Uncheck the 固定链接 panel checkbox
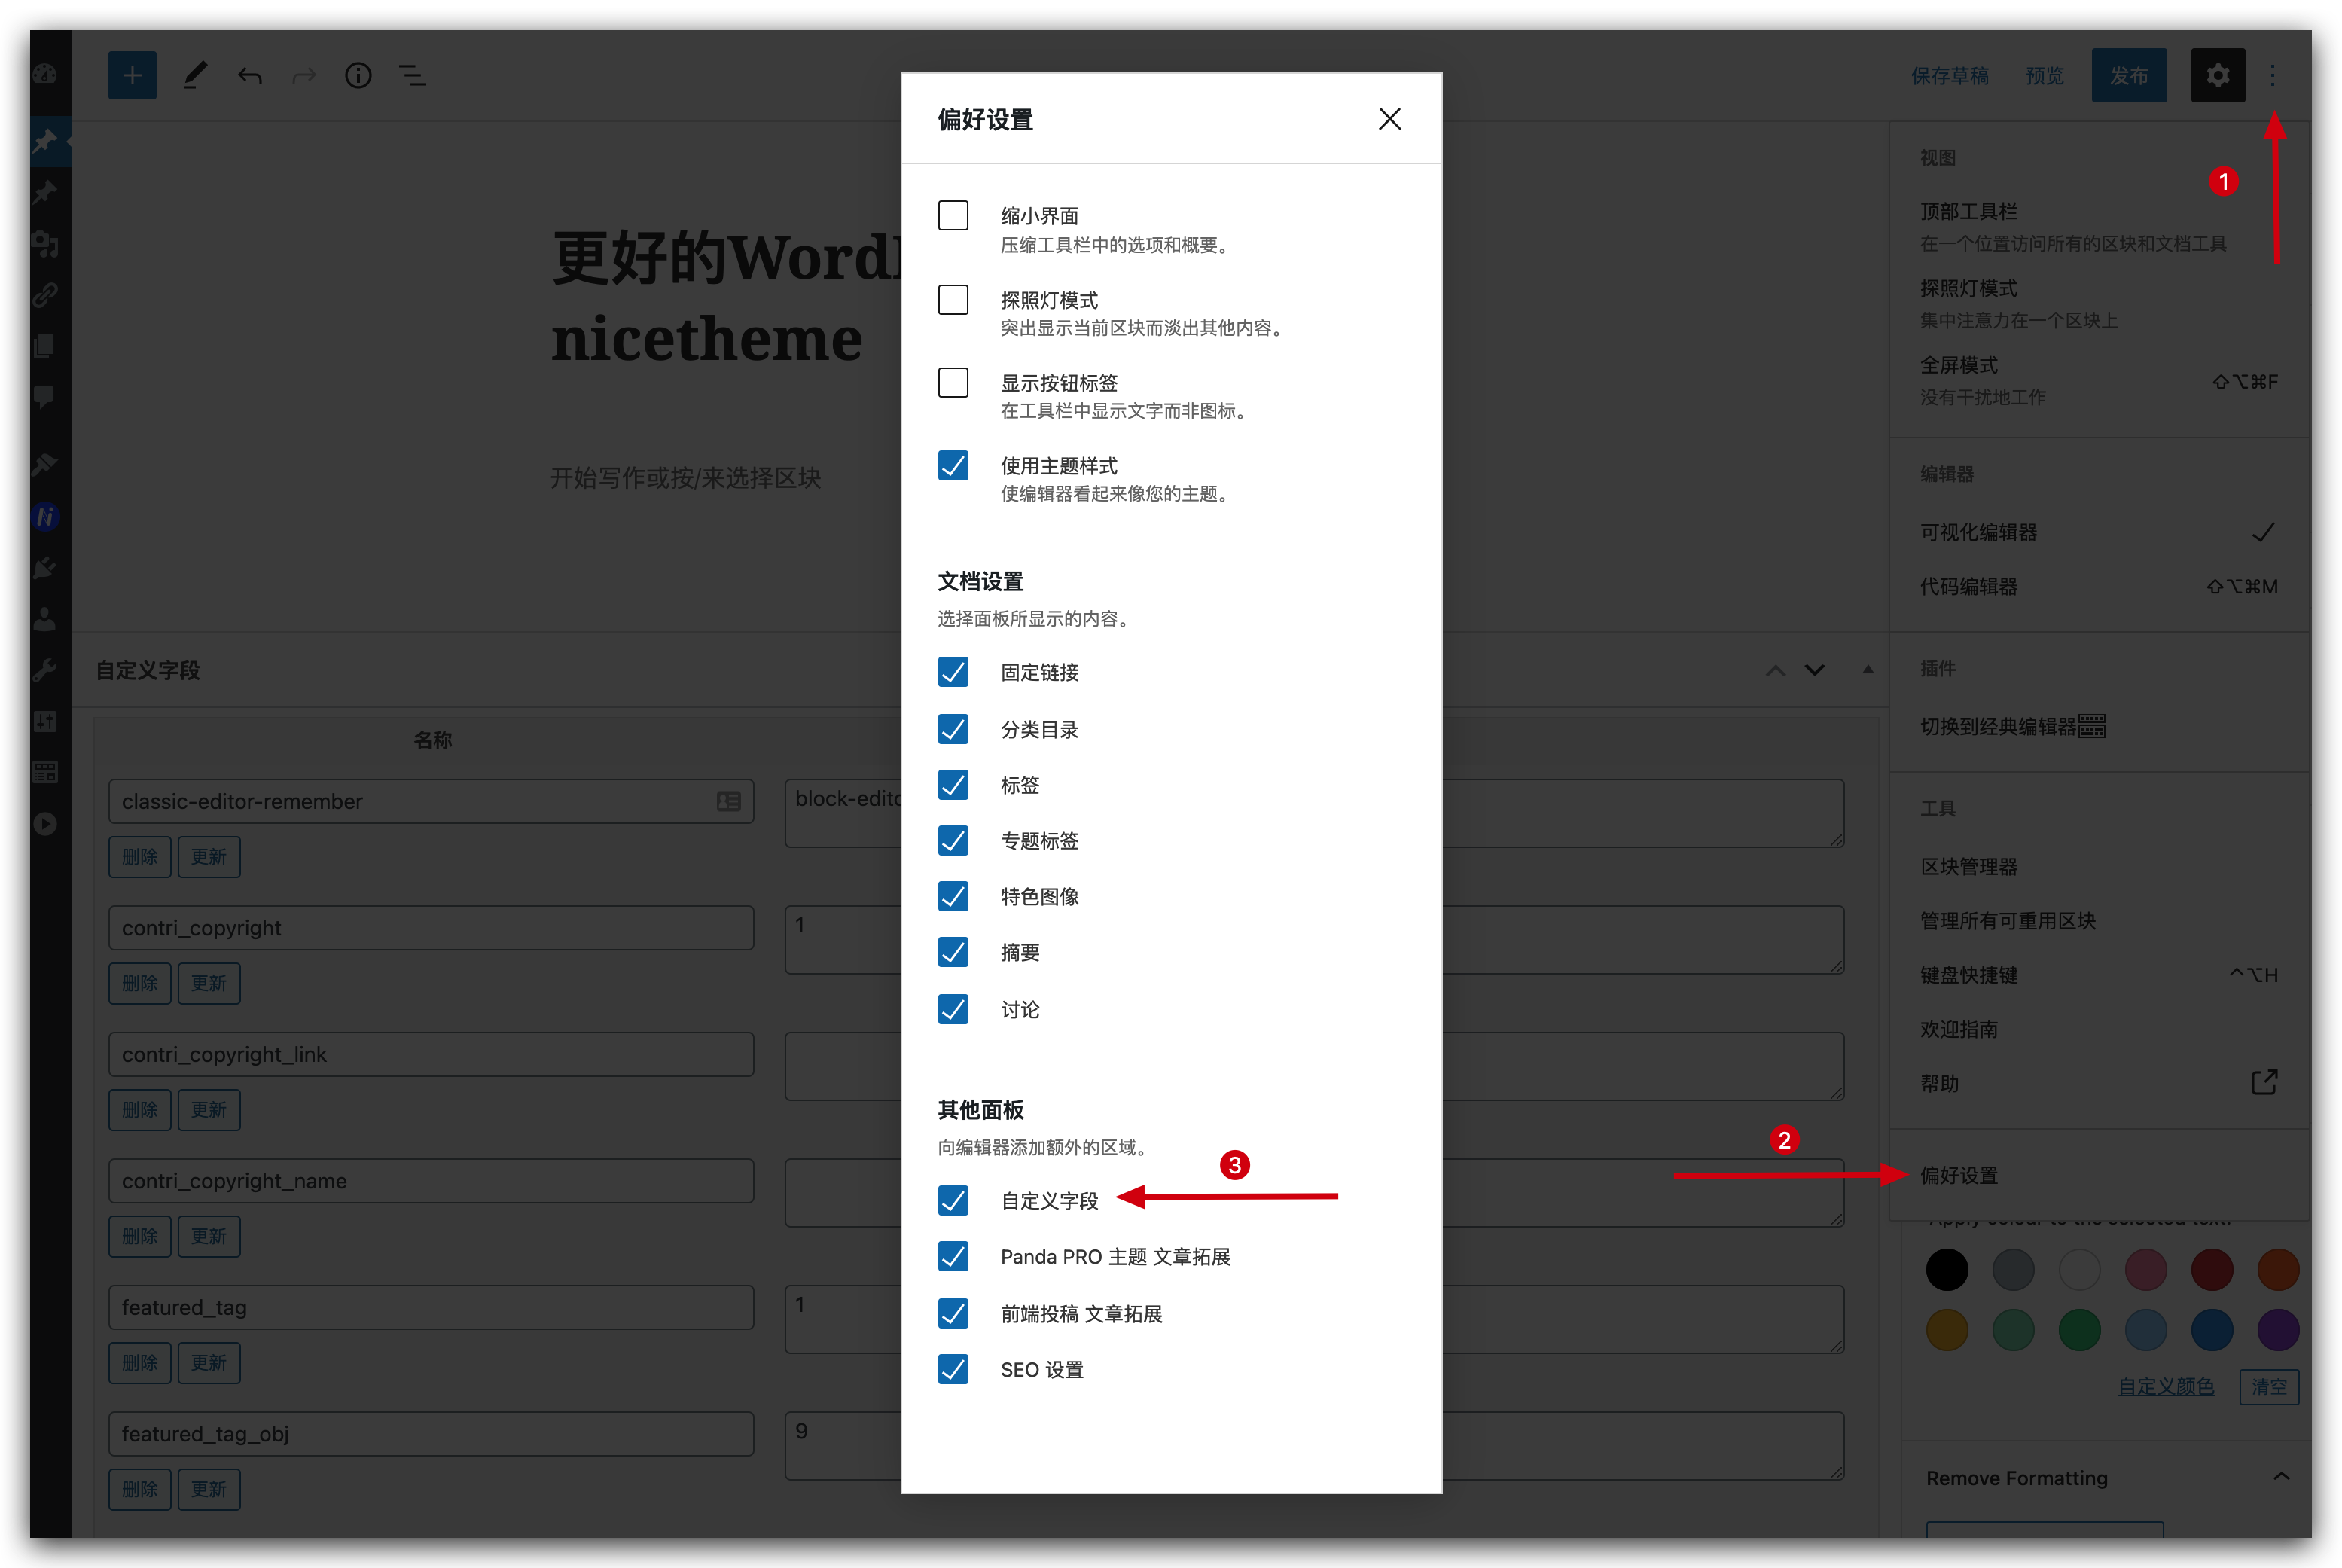 pos(953,672)
